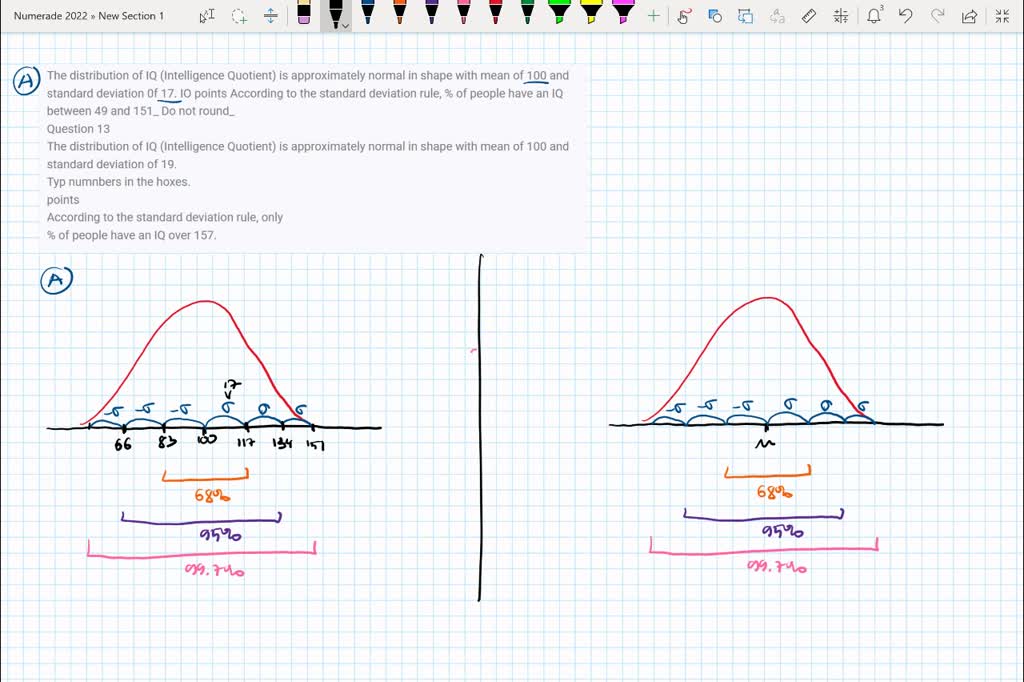Viewport: 1024px width, 682px height.
Task: Click the Undo icon
Action: [x=906, y=16]
